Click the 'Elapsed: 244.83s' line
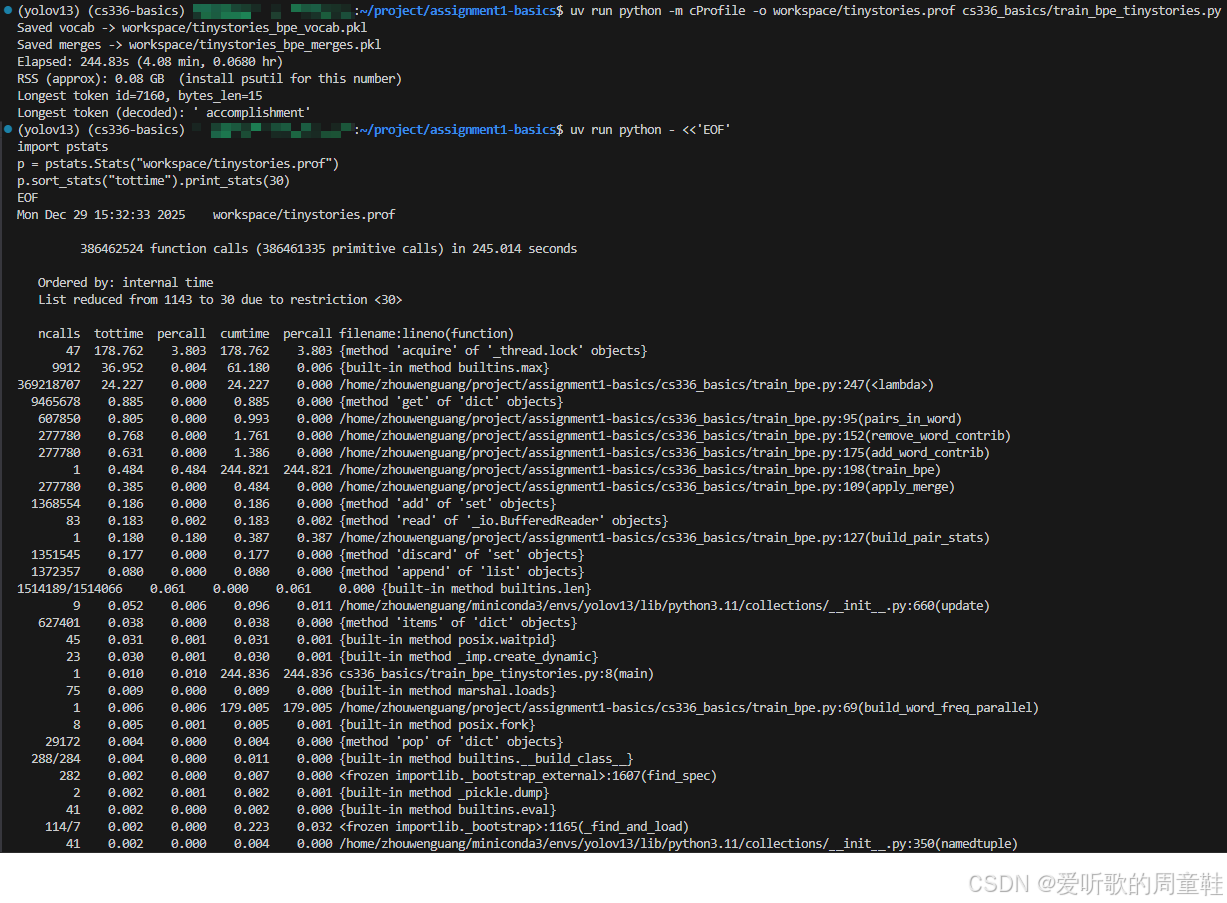Viewport: 1227px width, 903px height. 150,62
